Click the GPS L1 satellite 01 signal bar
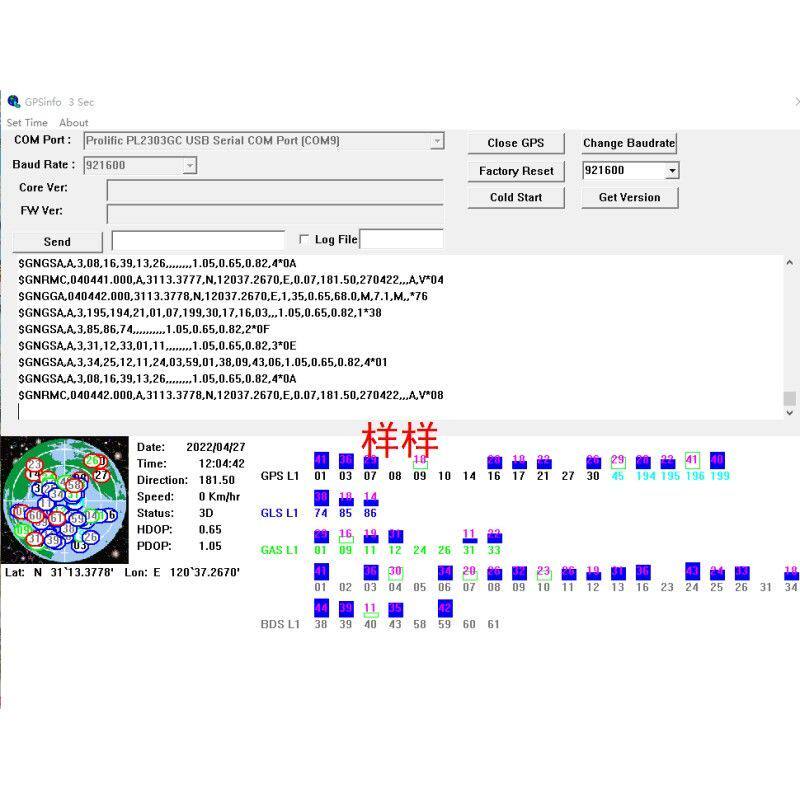This screenshot has height=800, width=800. click(x=321, y=460)
